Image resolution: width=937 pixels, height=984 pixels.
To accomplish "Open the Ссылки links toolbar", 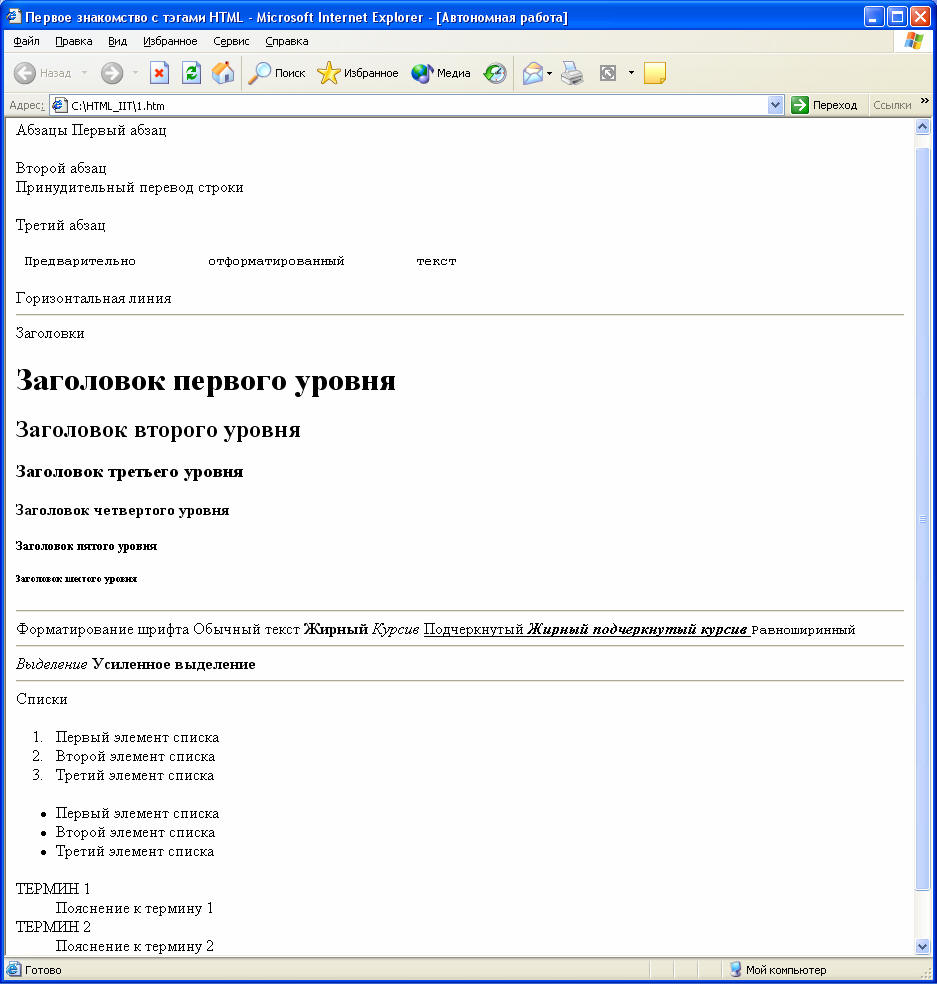I will pyautogui.click(x=892, y=105).
